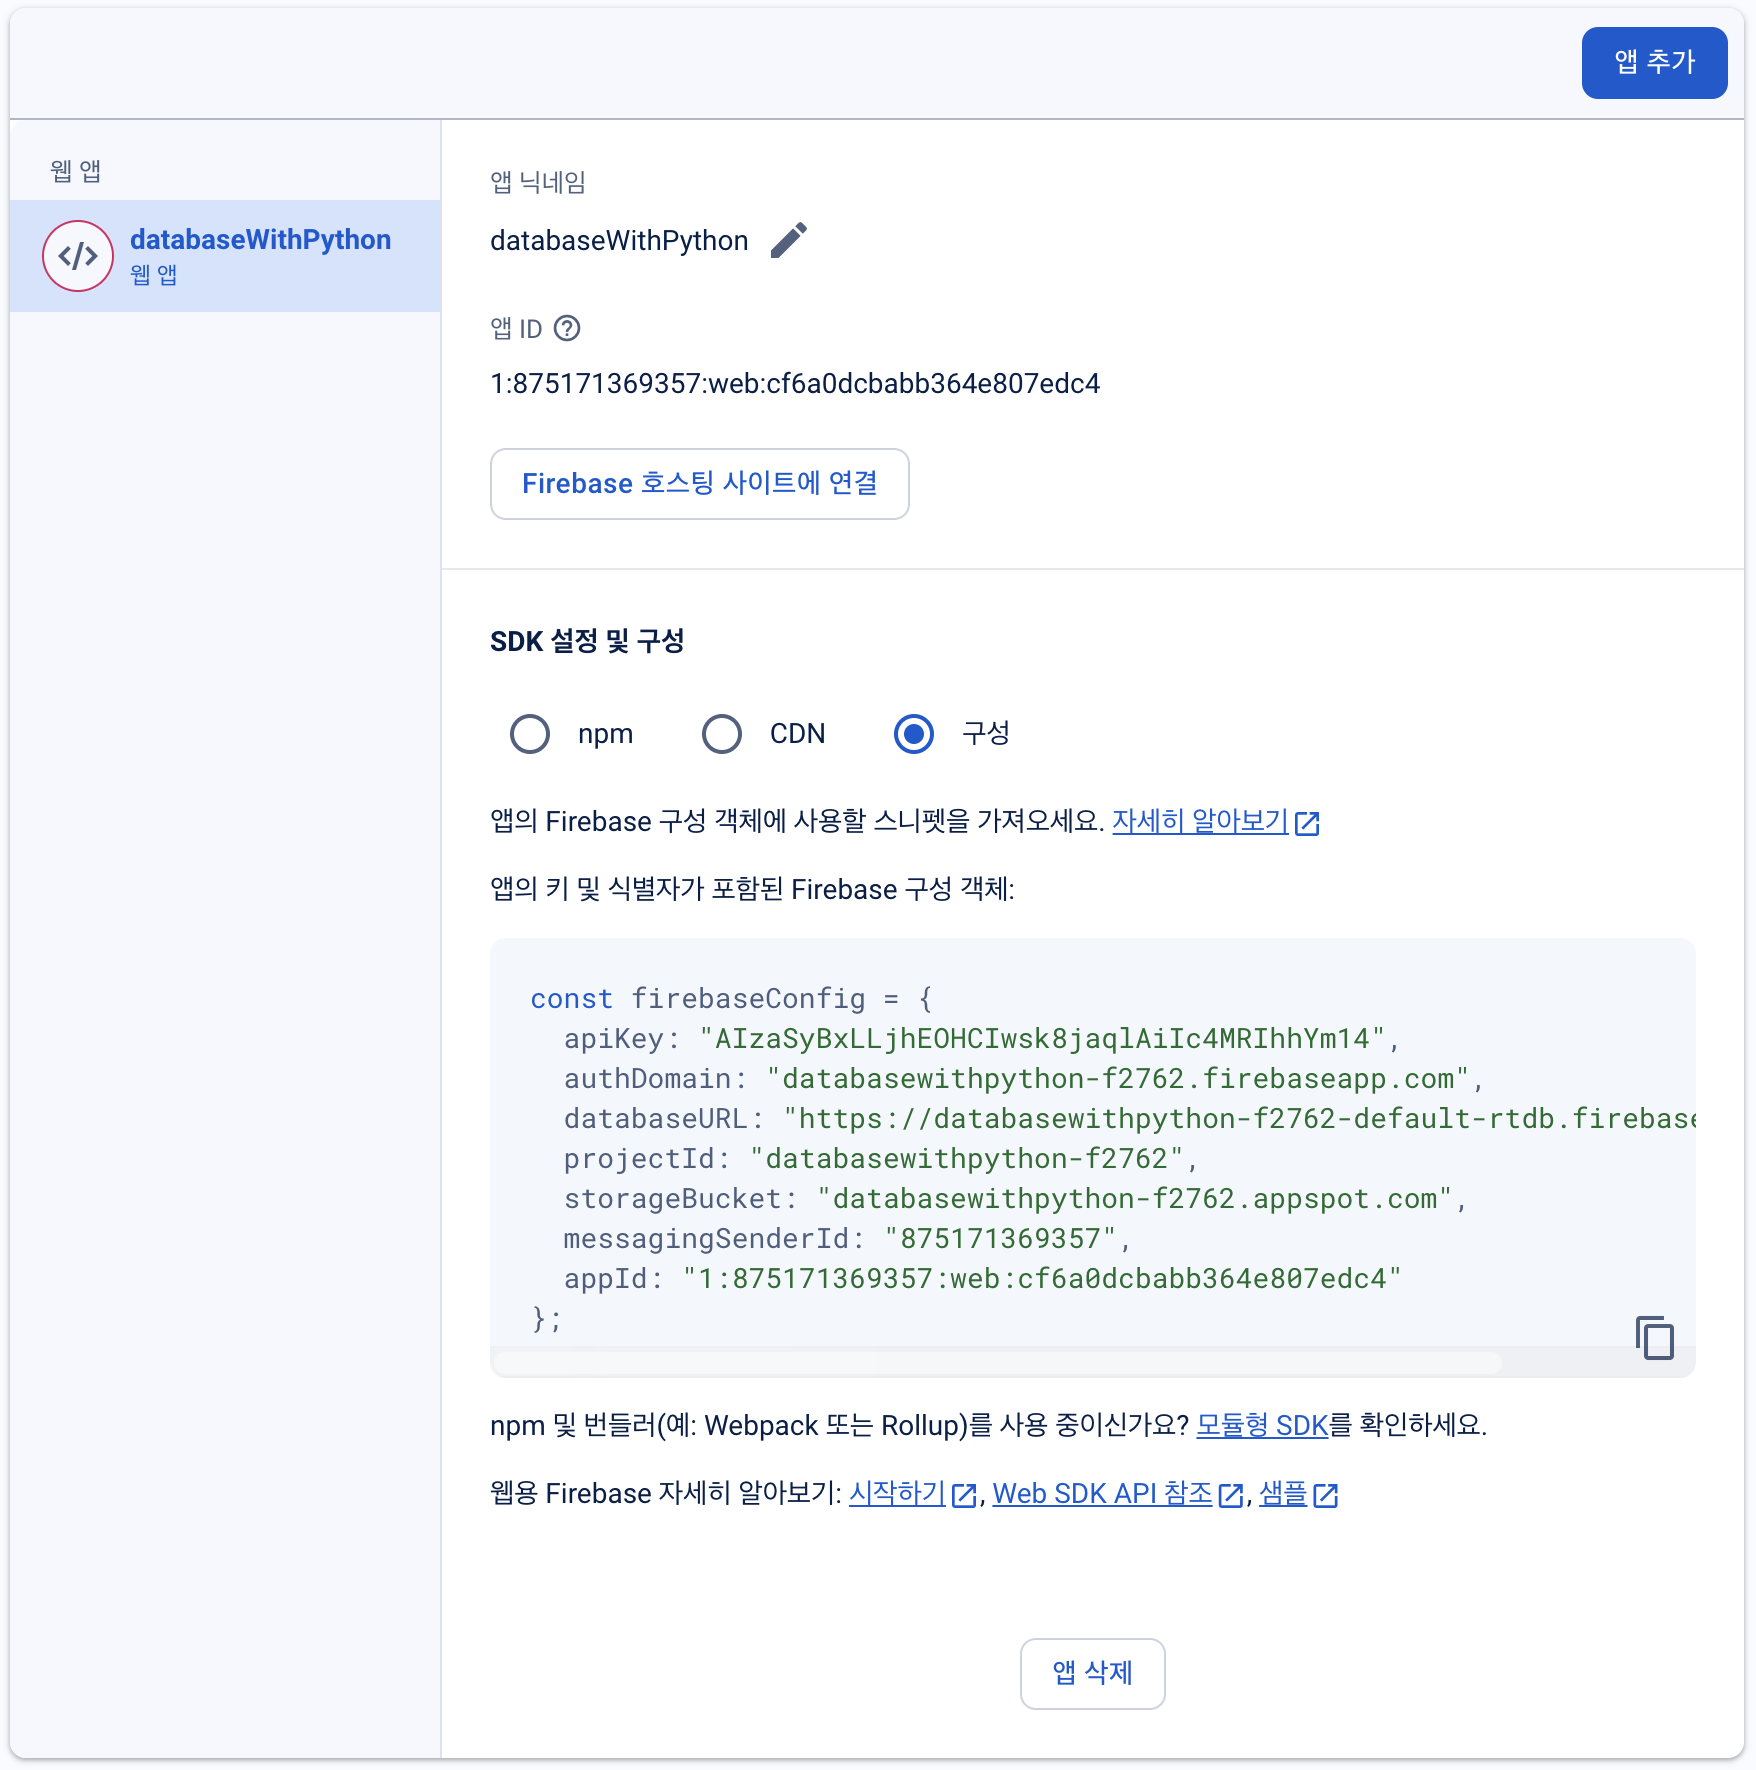
Task: Click external-link icon next to 시작하기
Action: (x=964, y=1495)
